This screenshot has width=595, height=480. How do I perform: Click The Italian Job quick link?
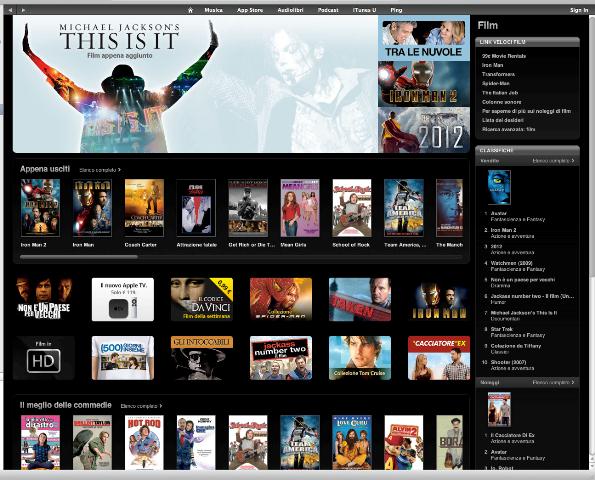(500, 93)
